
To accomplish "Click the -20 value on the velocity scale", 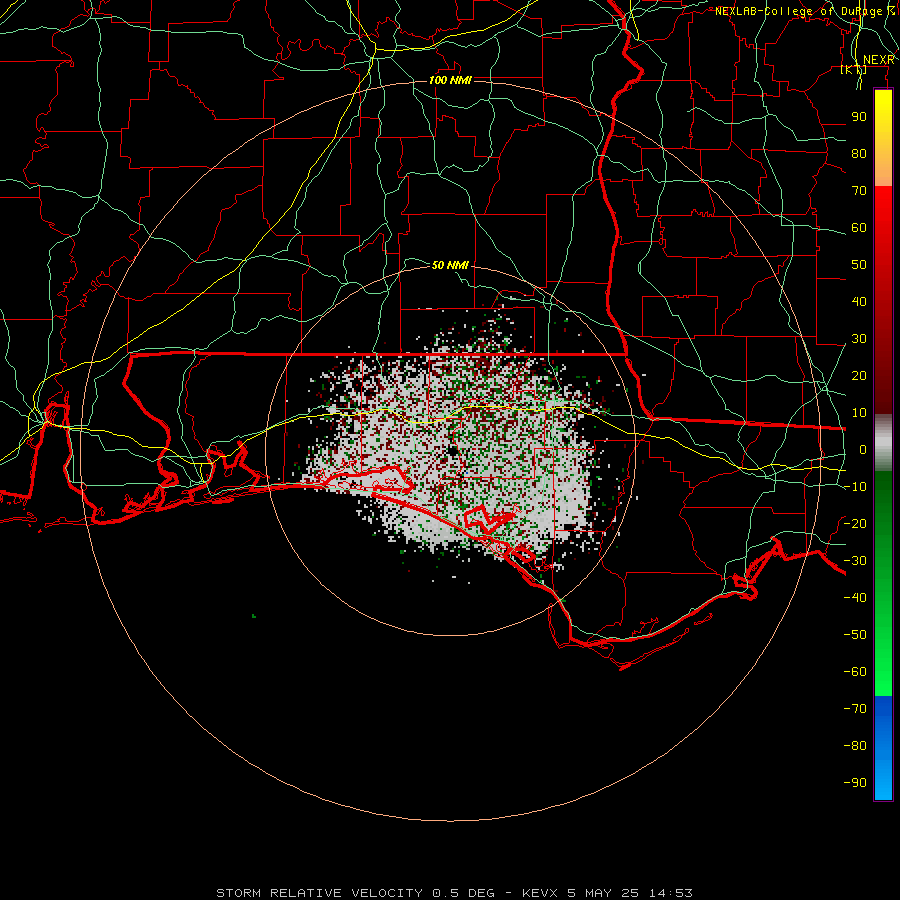I will coord(855,524).
